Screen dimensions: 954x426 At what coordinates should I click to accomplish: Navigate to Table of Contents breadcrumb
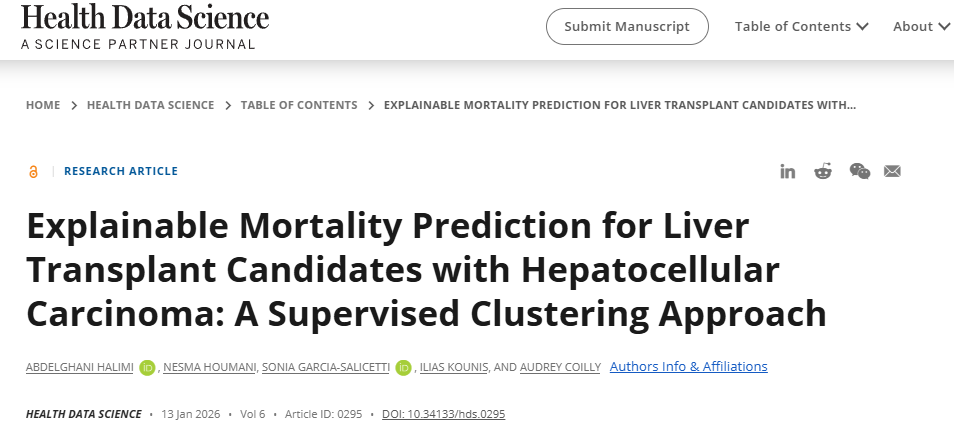pos(299,105)
